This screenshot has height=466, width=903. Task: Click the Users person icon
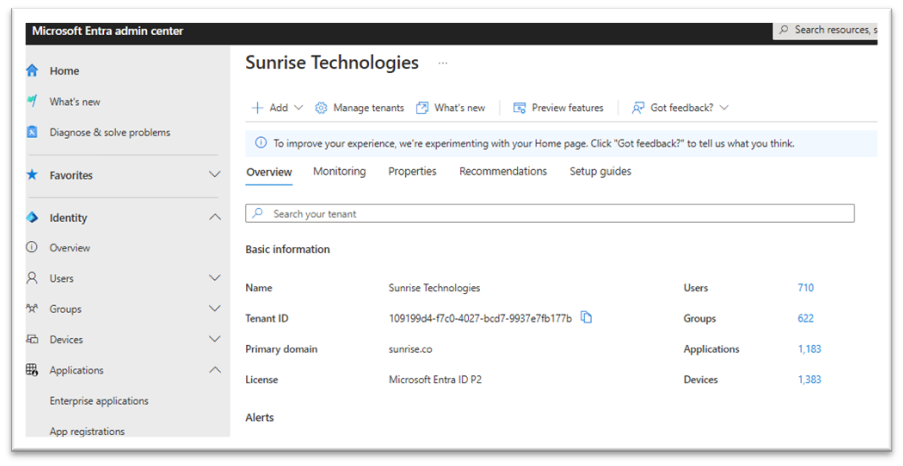point(32,278)
